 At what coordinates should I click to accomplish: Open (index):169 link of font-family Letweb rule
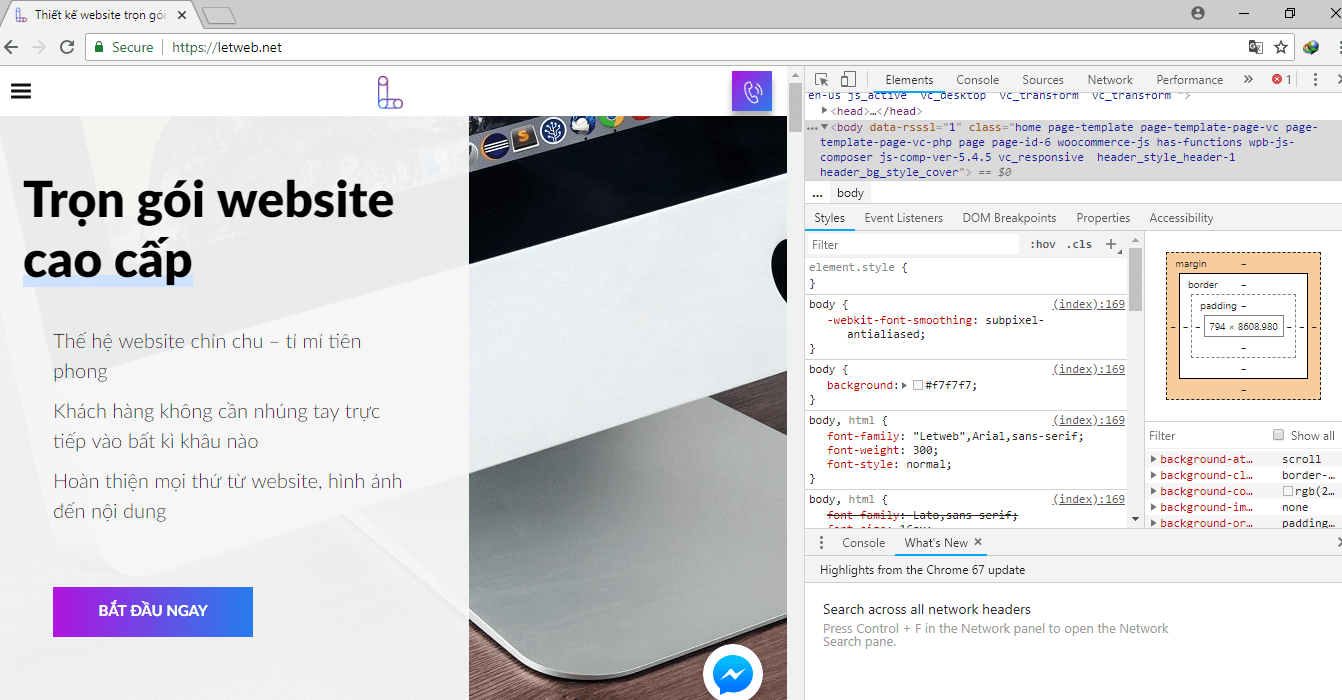coord(1089,420)
